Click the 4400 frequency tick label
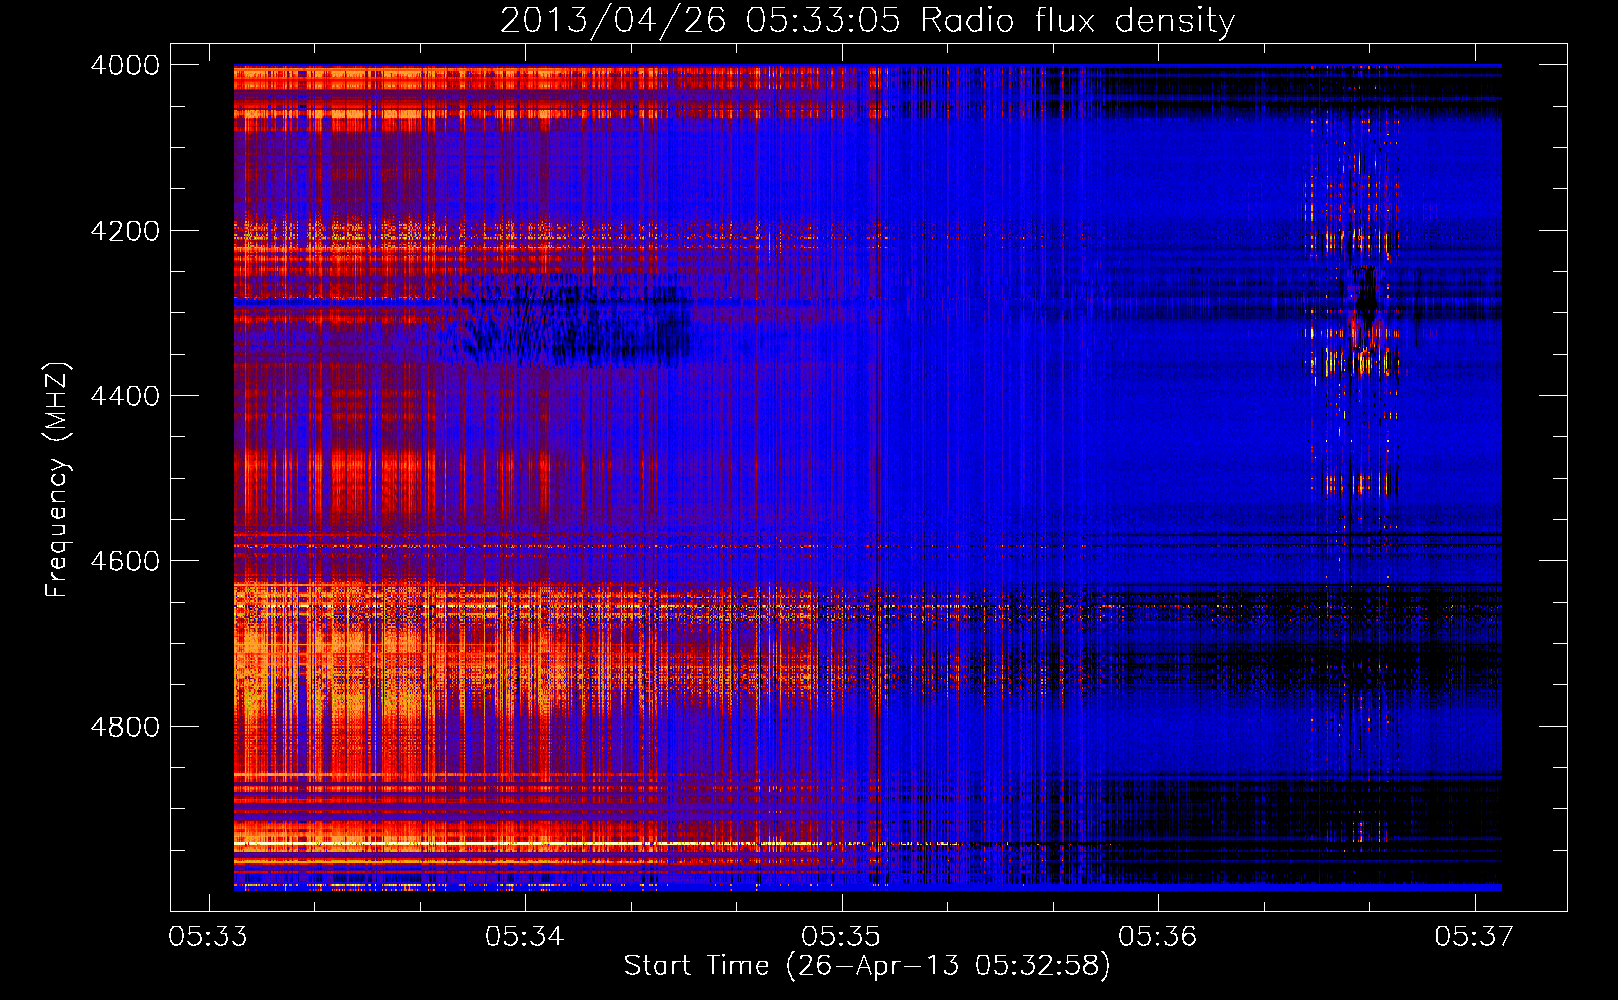The image size is (1618, 1000). point(125,396)
